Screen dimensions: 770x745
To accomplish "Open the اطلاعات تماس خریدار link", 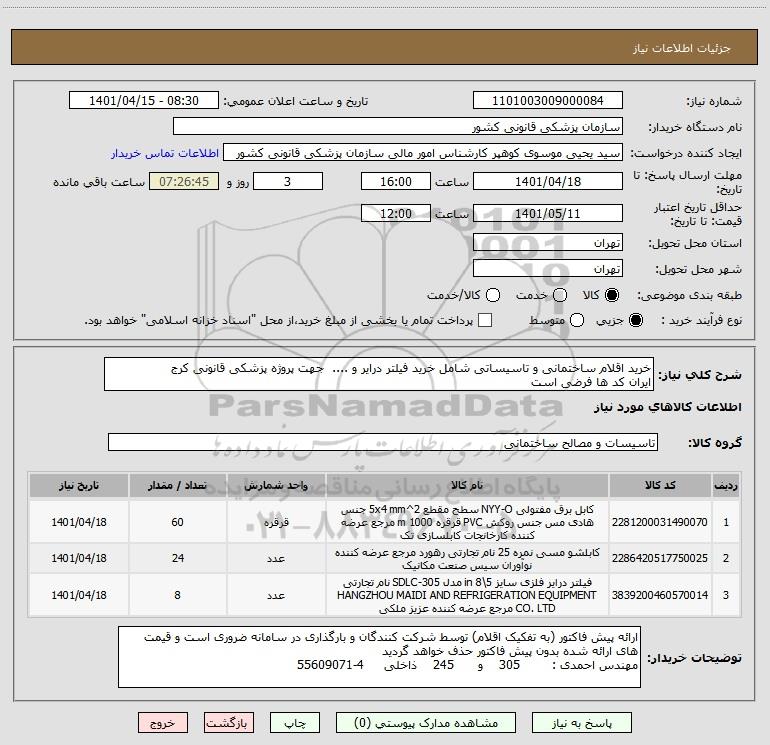I will click(x=165, y=153).
